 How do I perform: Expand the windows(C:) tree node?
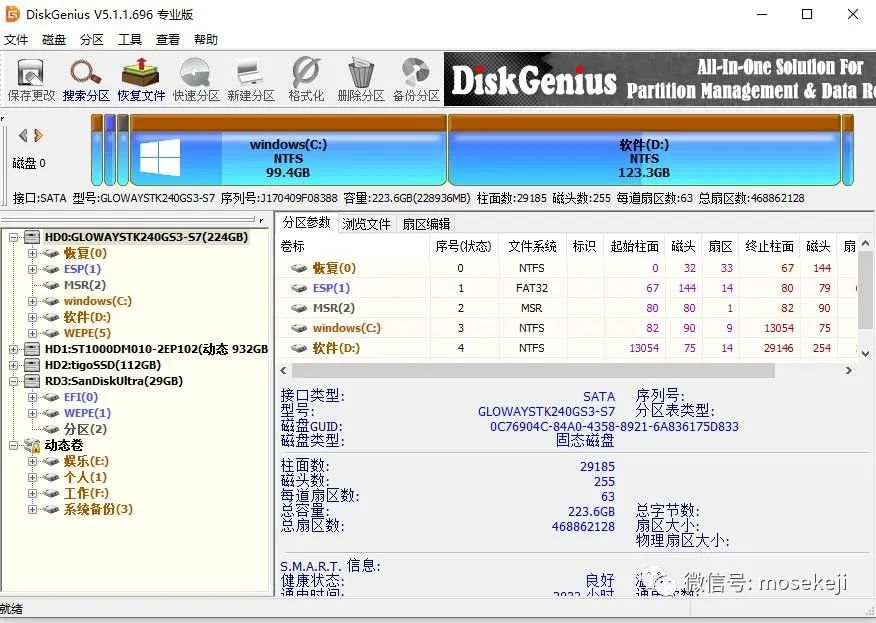(x=32, y=301)
